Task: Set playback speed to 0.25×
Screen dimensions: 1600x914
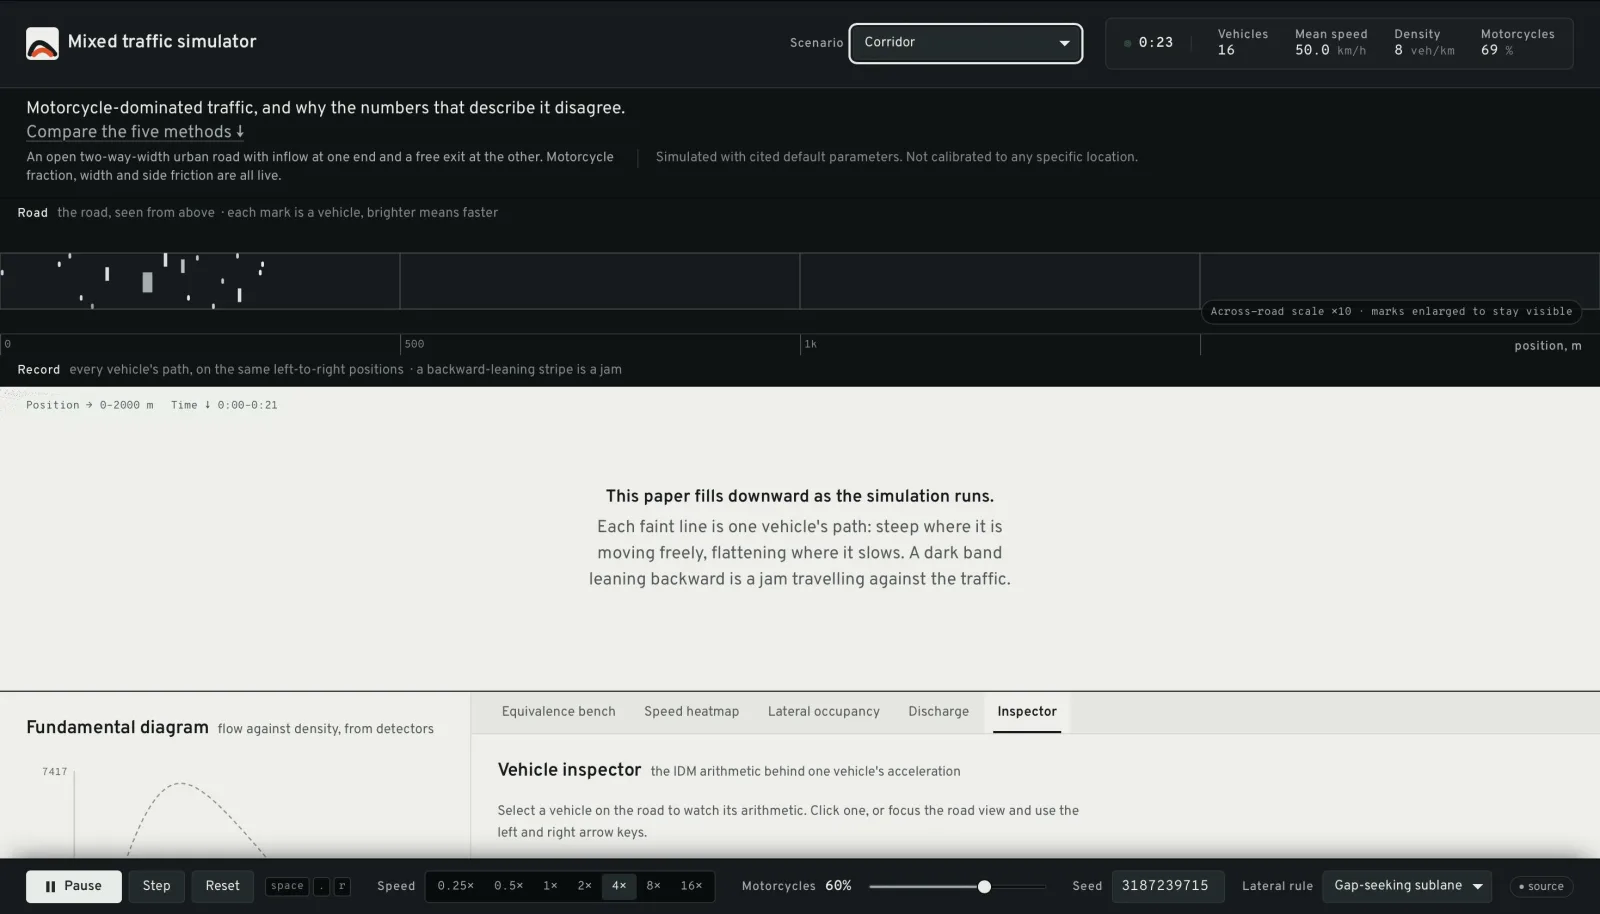Action: (x=456, y=886)
